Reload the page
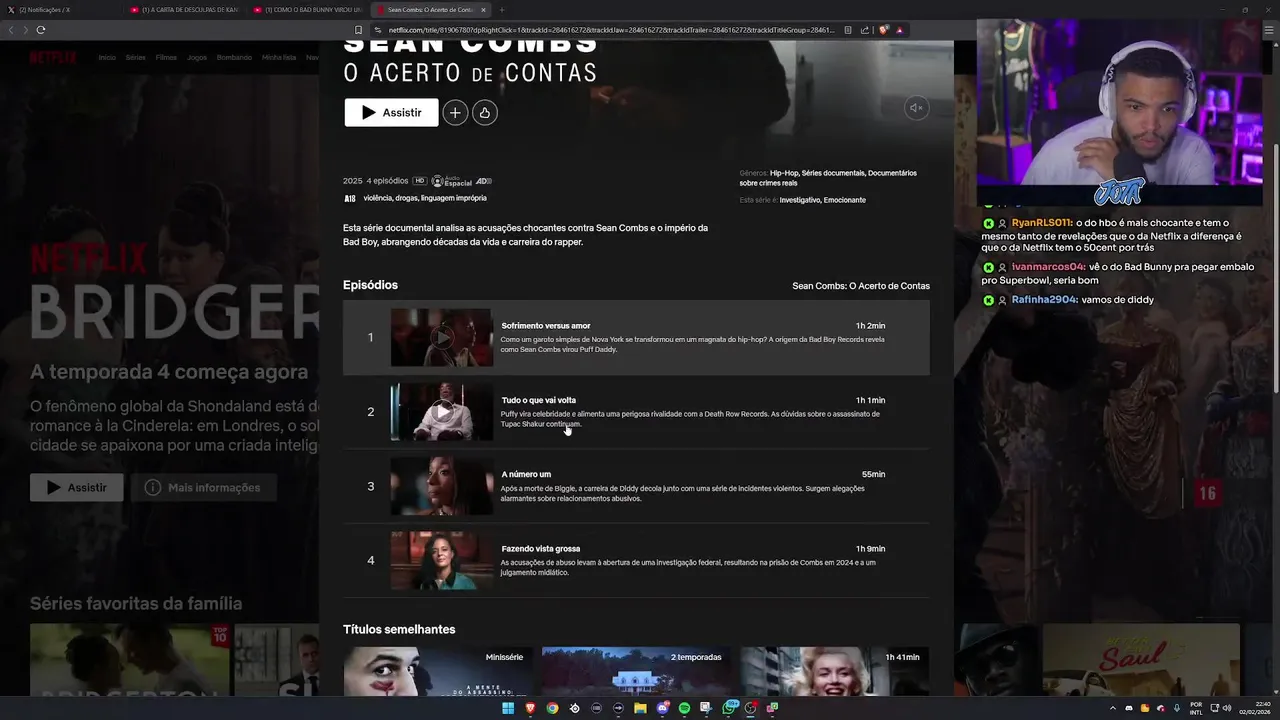This screenshot has height=720, width=1280. [x=41, y=30]
